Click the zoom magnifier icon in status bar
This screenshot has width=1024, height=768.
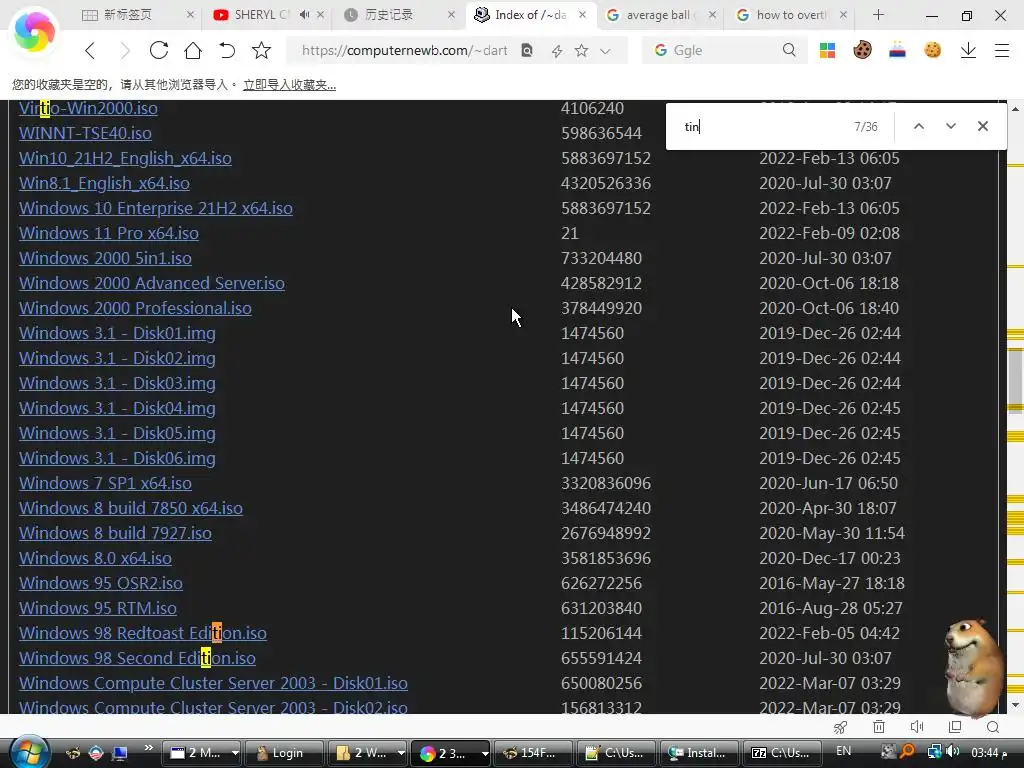(x=993, y=727)
